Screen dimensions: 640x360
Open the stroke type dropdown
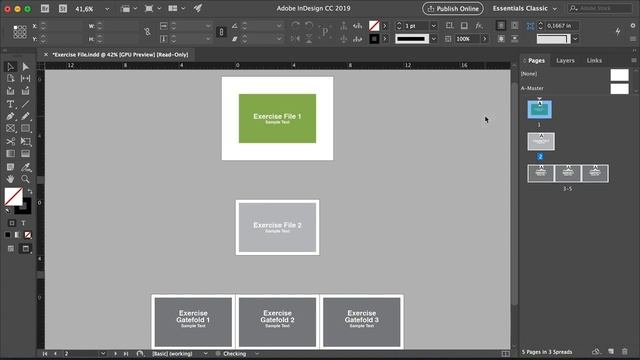433,39
